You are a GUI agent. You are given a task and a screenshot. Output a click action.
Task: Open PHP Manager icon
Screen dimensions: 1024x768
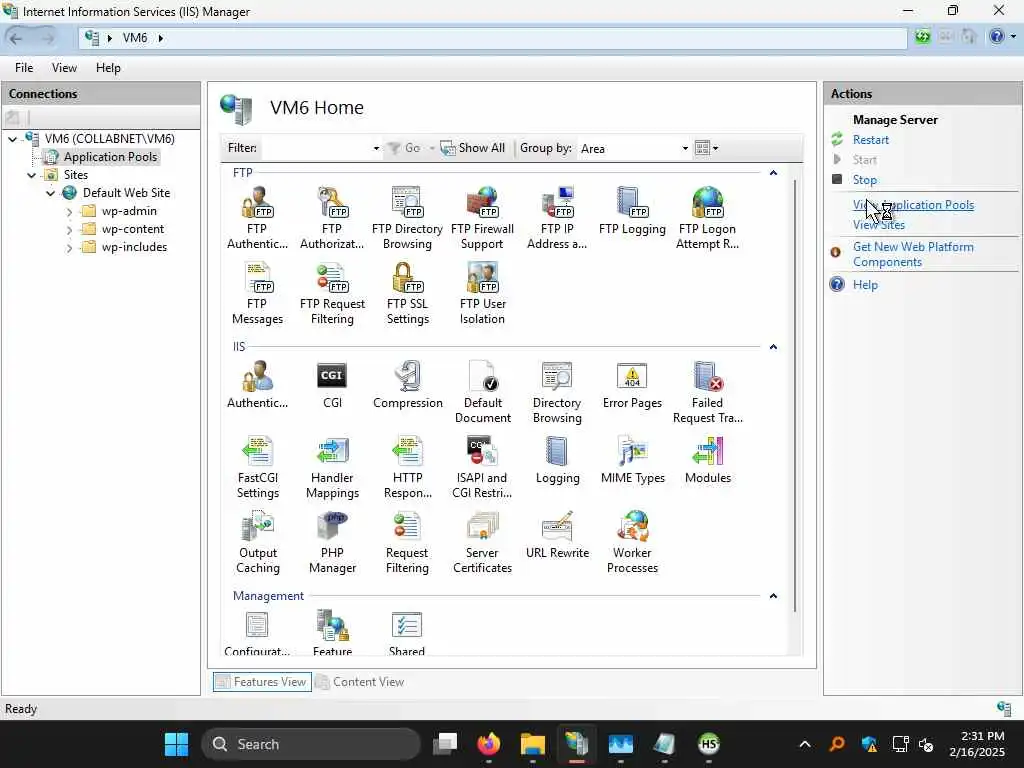point(332,542)
